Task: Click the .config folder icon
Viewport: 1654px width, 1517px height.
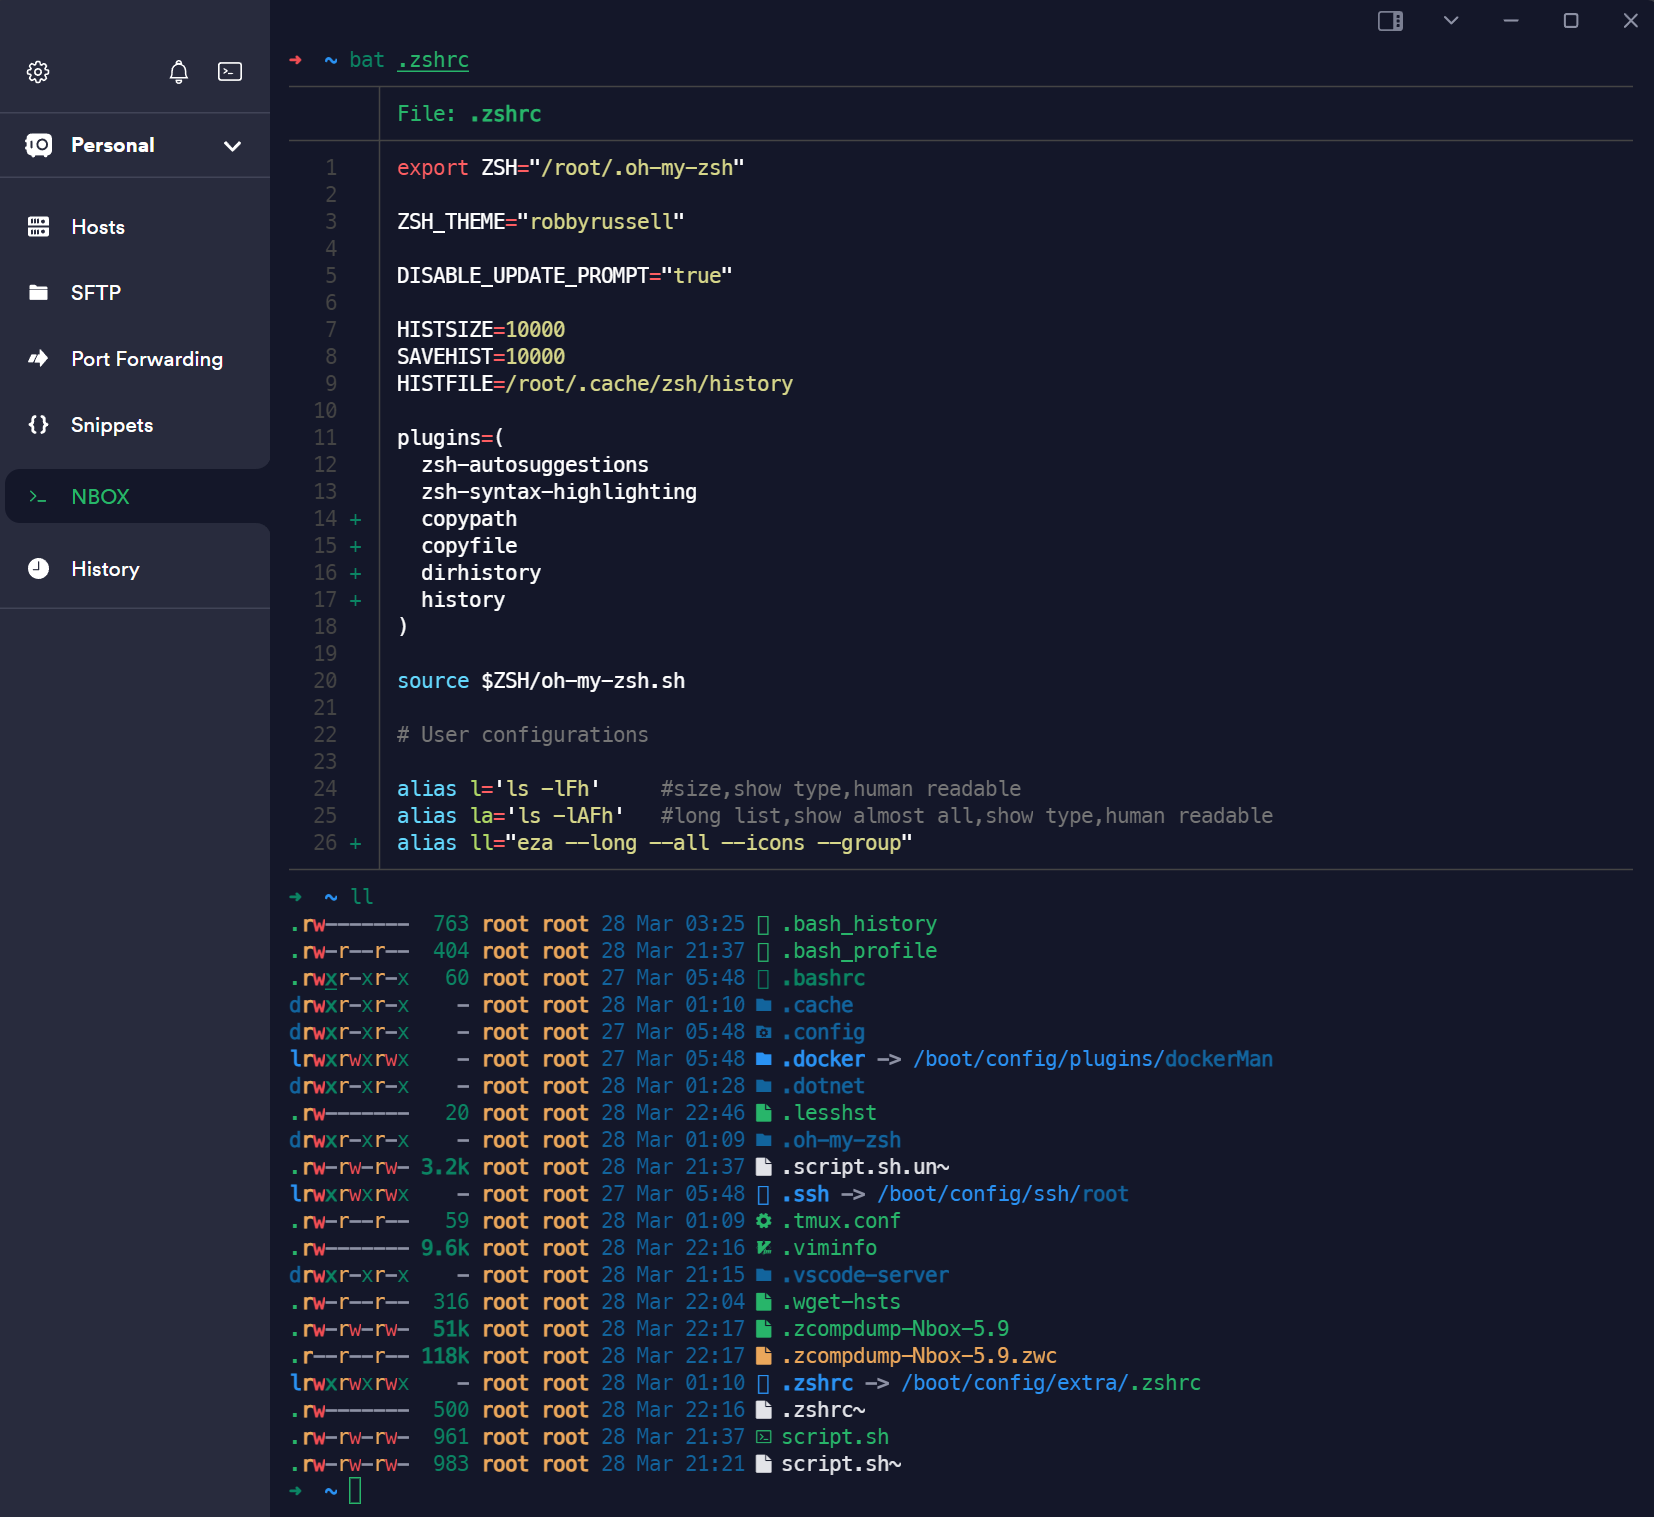Action: click(764, 1032)
